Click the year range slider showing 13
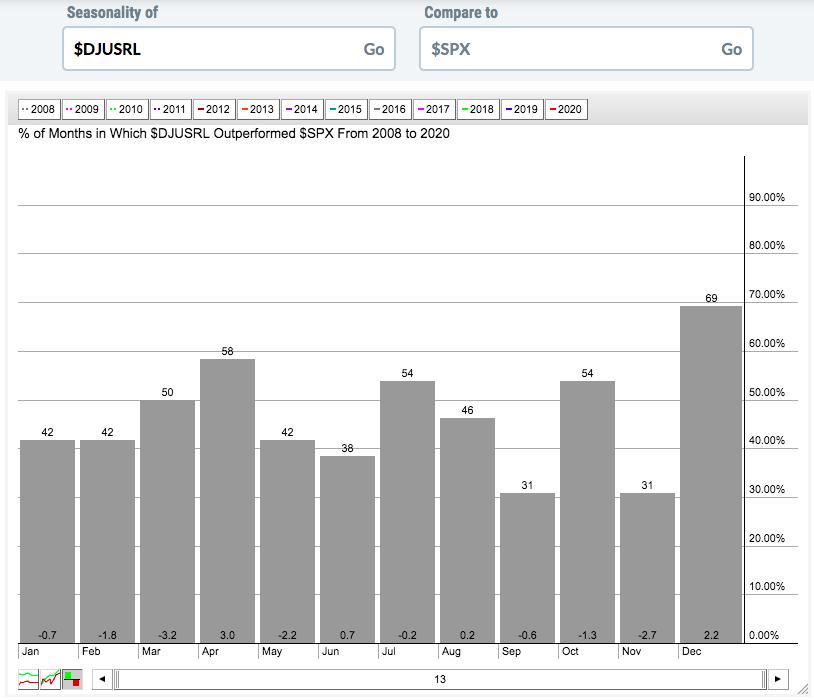 point(440,679)
